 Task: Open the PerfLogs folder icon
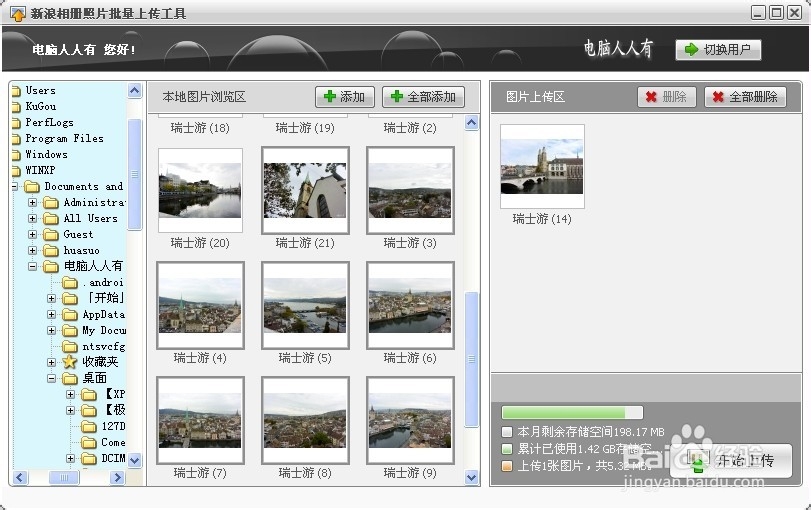(x=16, y=123)
